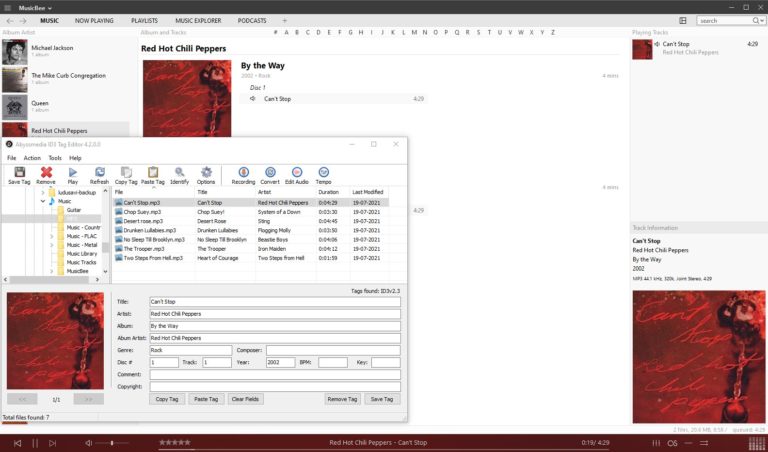The width and height of the screenshot is (768, 452).
Task: Open the Tempo tool
Action: pyautogui.click(x=323, y=175)
